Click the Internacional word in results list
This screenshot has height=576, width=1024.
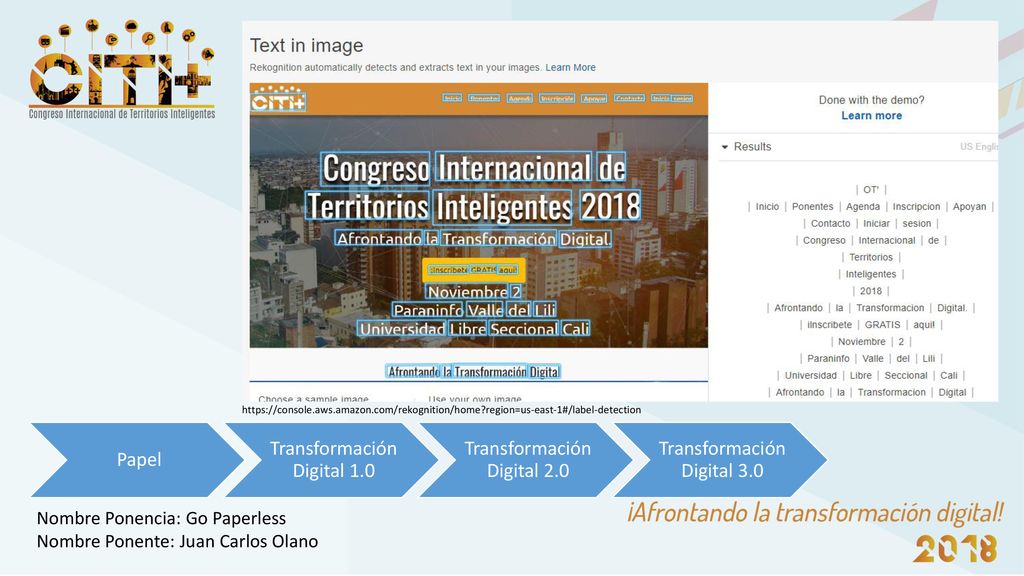click(887, 240)
